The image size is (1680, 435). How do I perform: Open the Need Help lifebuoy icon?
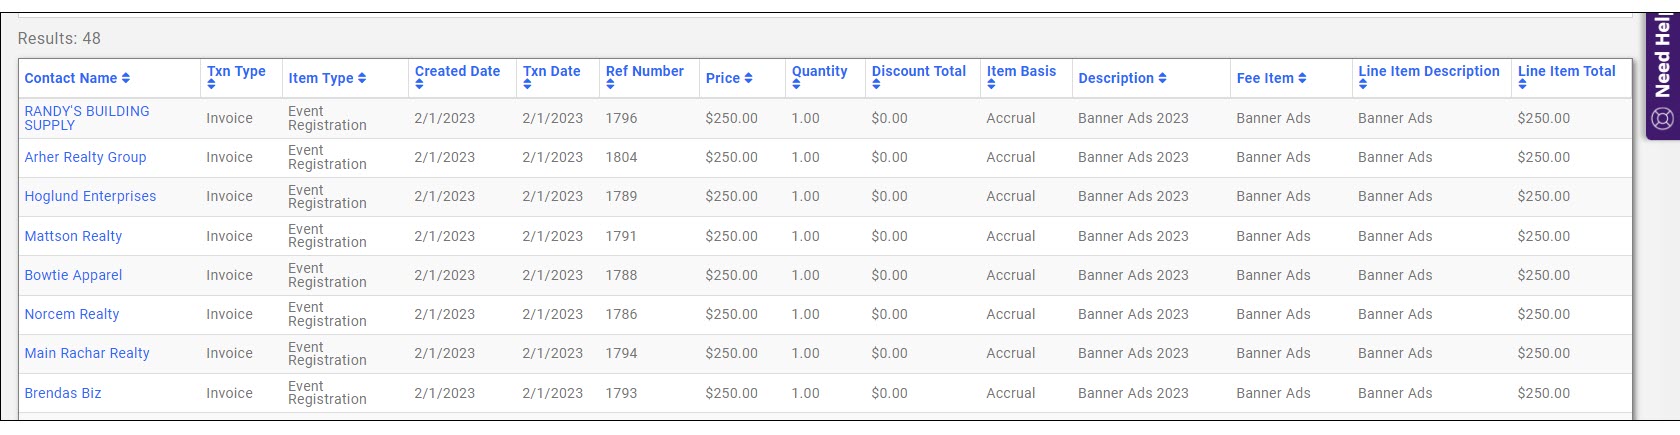[1662, 120]
